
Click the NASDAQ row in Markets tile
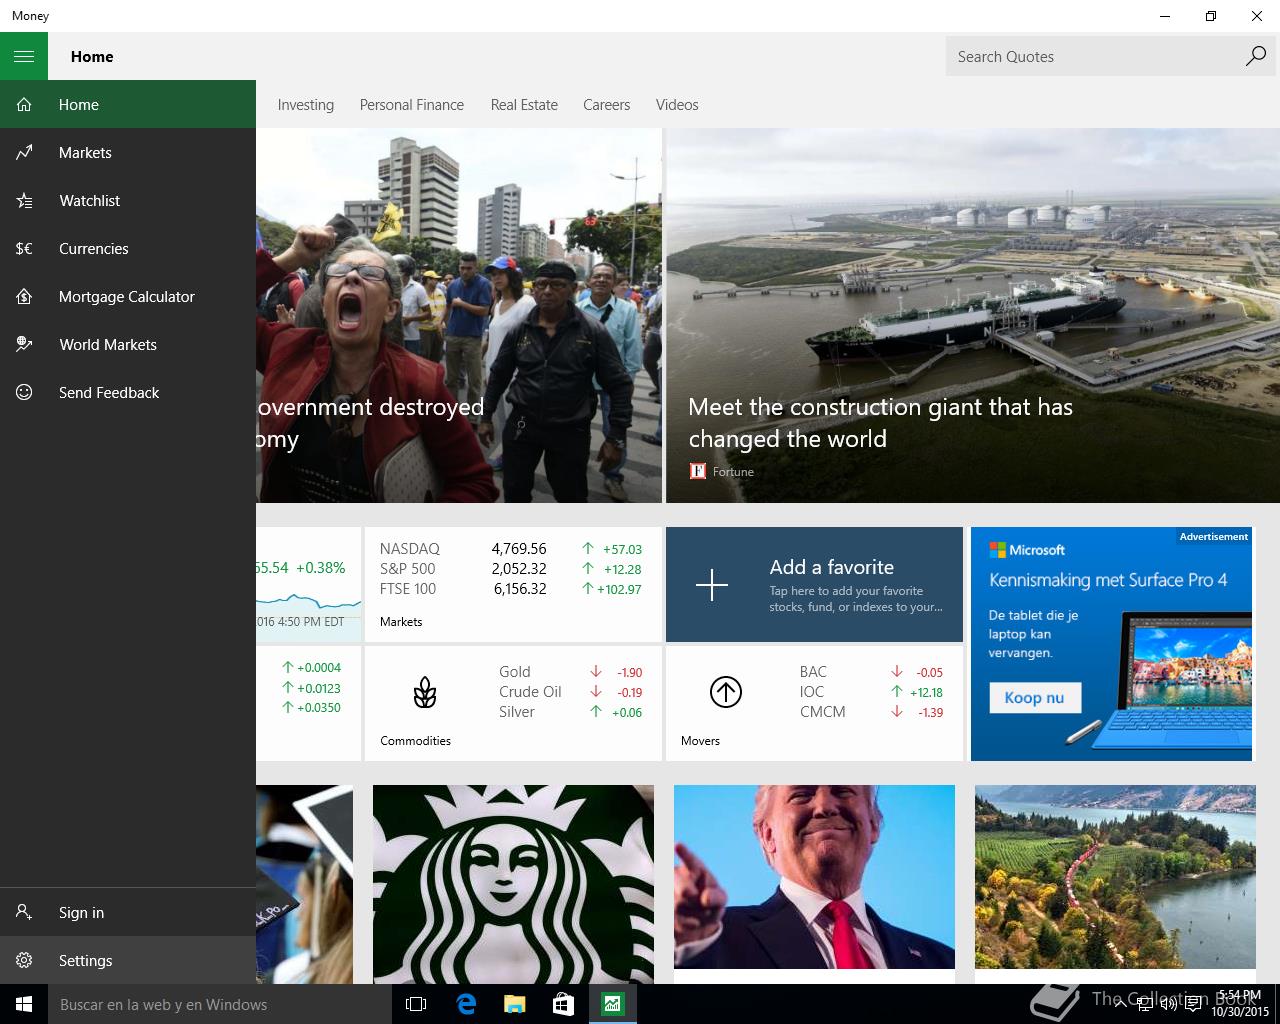(511, 548)
